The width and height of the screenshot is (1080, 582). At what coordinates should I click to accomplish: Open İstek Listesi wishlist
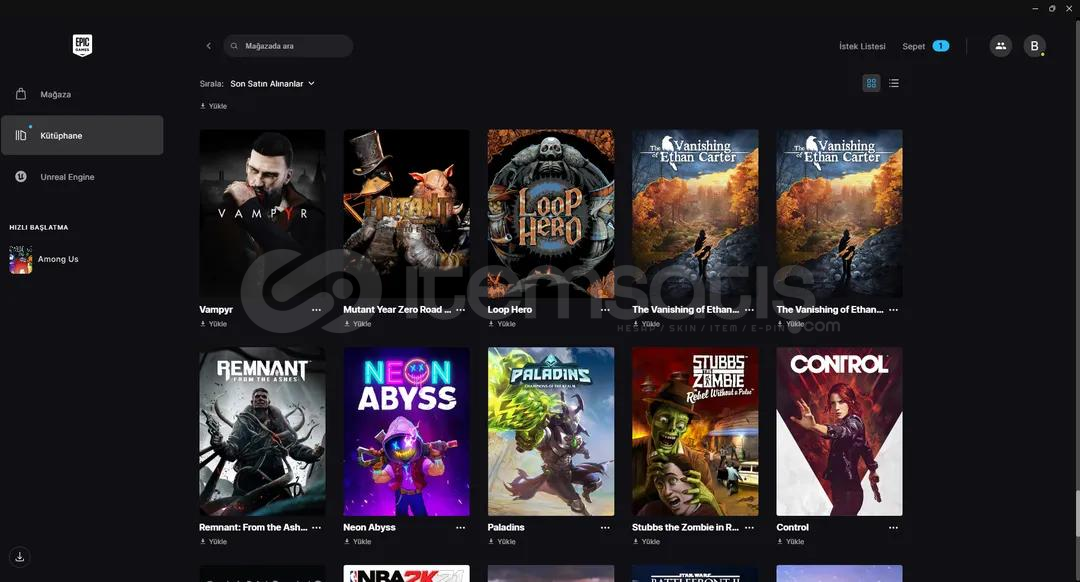(x=862, y=46)
